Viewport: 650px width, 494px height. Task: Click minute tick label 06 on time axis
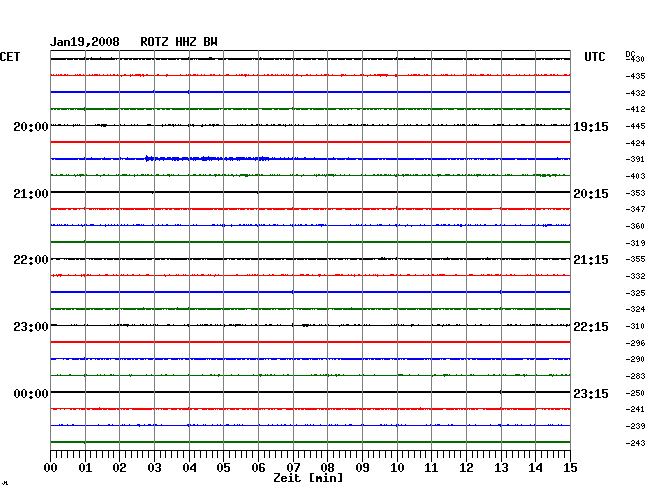pos(258,468)
